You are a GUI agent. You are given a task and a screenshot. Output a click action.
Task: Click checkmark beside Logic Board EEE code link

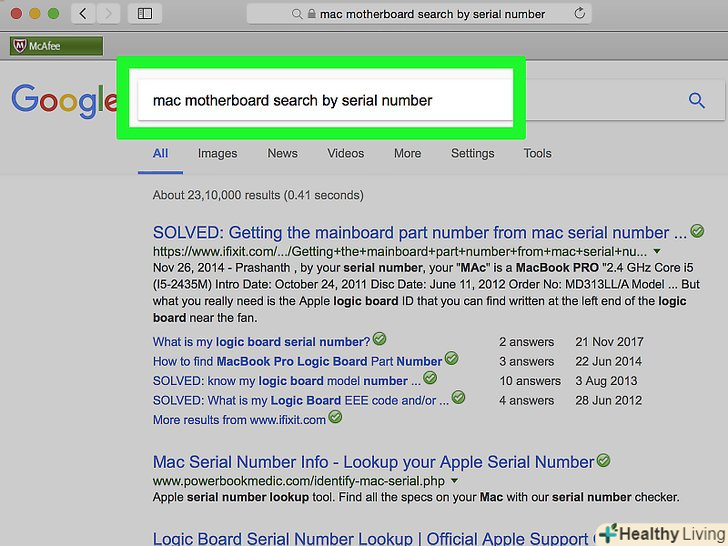(x=458, y=397)
